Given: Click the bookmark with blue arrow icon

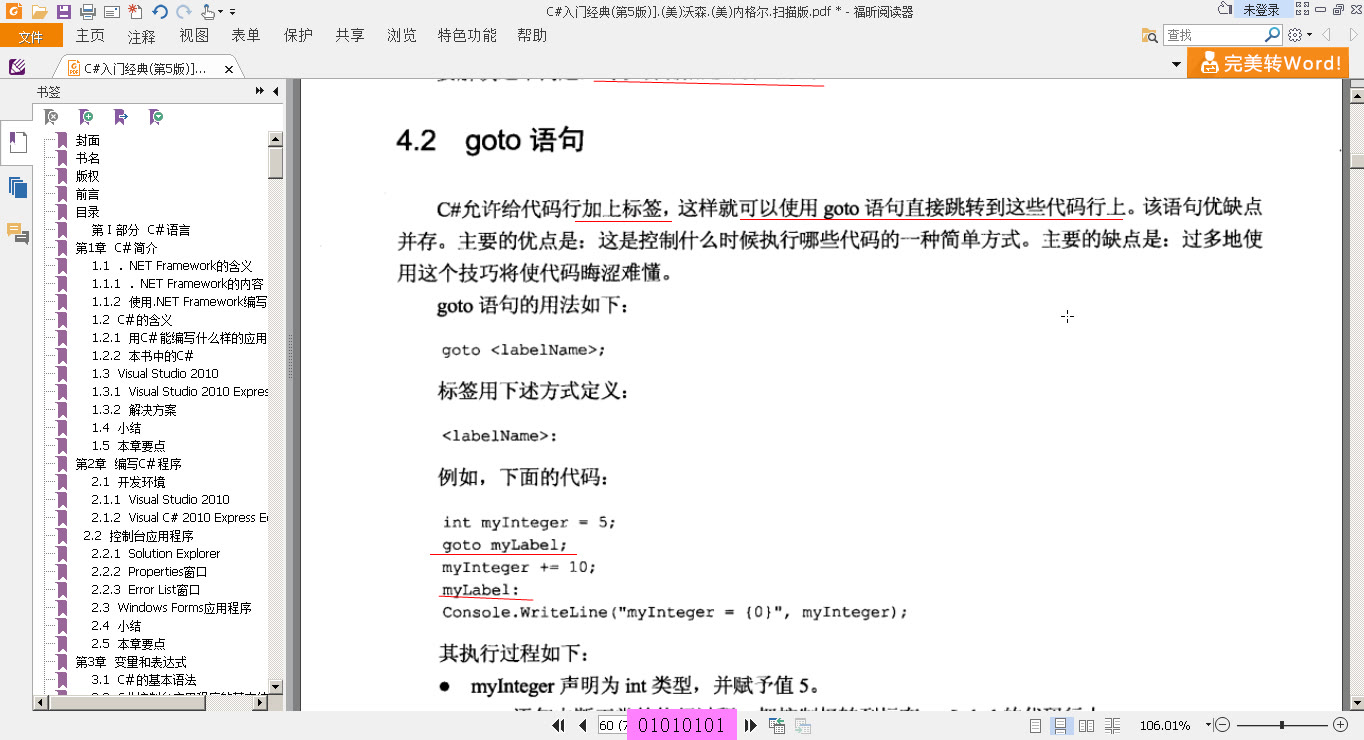Looking at the screenshot, I should (x=121, y=117).
